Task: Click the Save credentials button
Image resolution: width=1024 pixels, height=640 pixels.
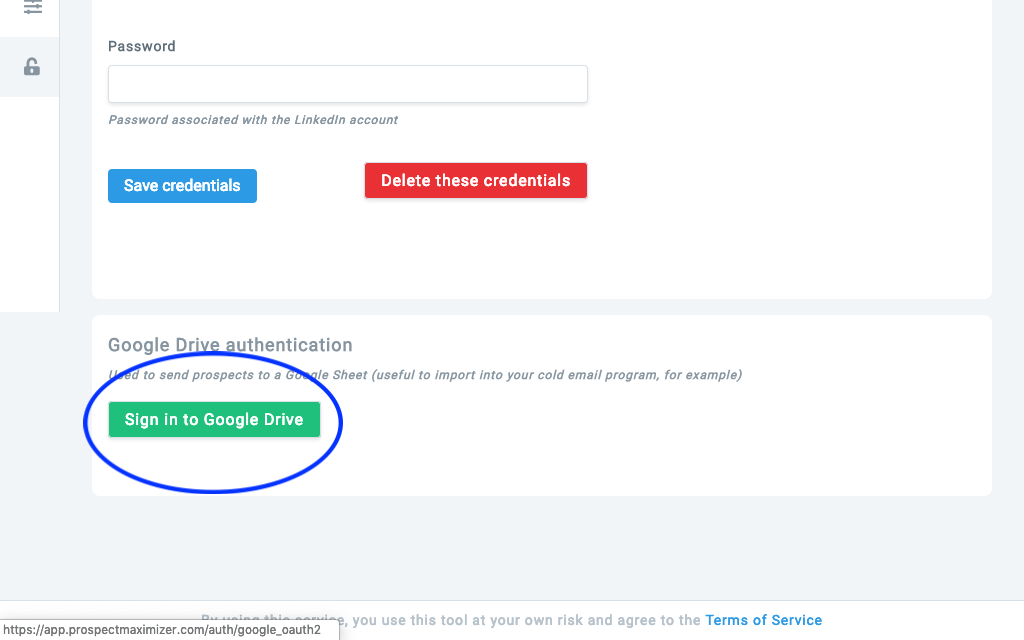Action: (x=182, y=185)
